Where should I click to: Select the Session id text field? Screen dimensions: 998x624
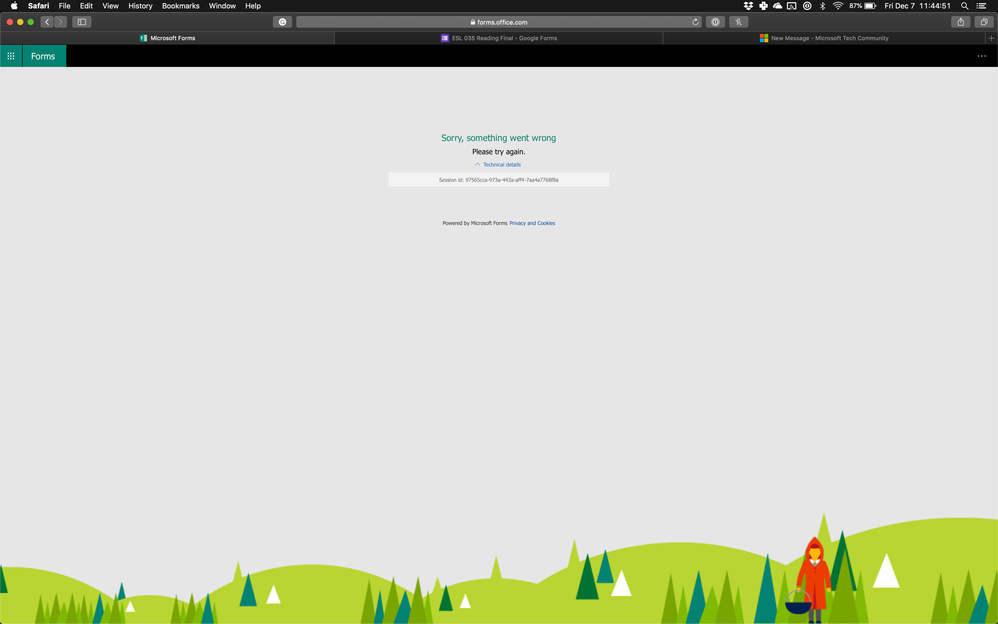click(x=499, y=179)
